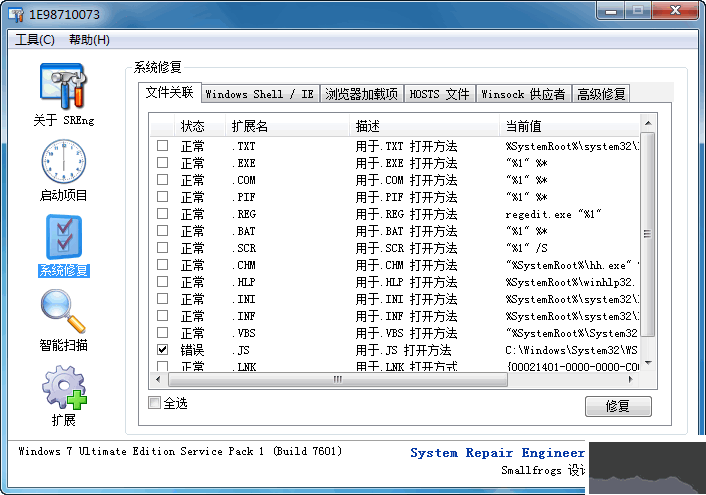Screen dimensions: 706x495
Task: Select the 启动项目 clock icon
Action: click(x=63, y=161)
